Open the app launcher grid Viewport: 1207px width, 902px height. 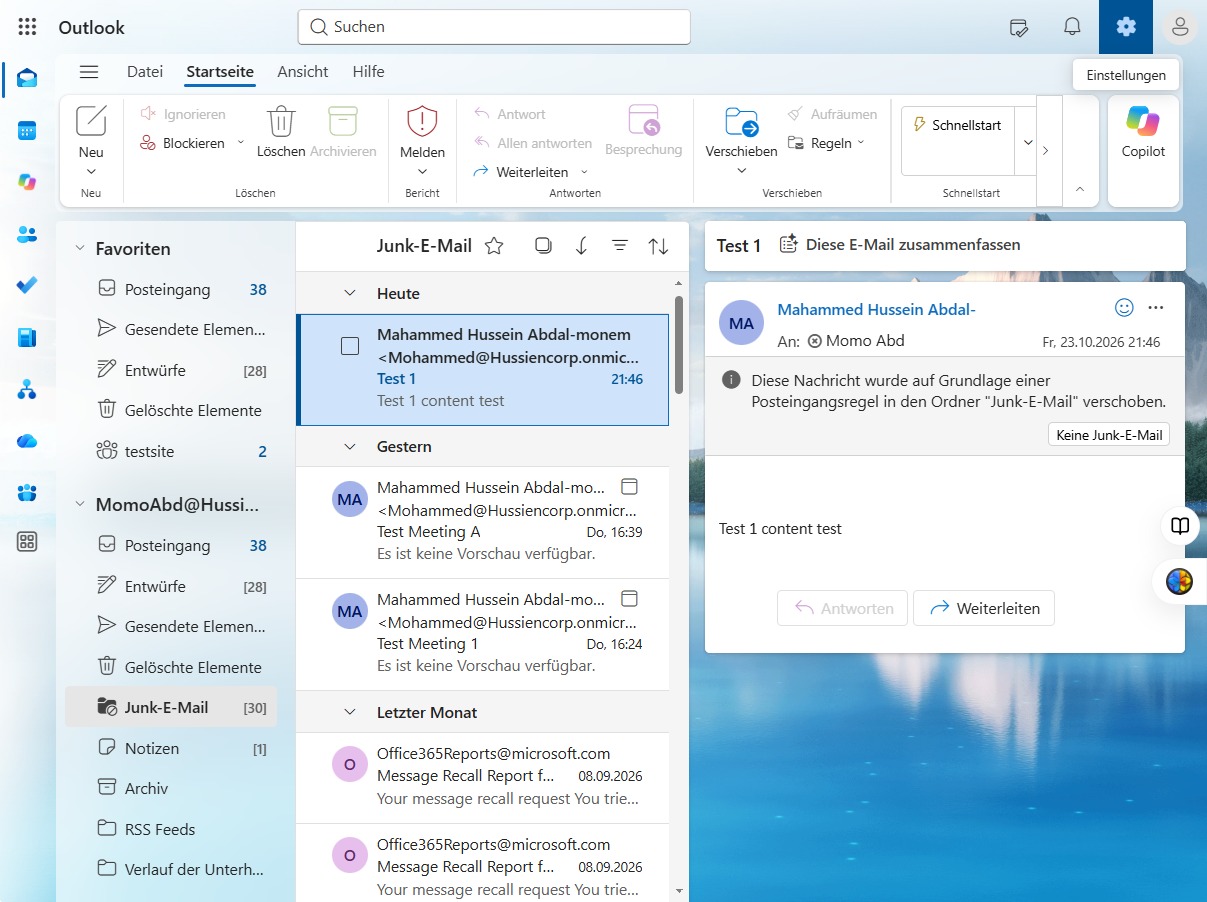(x=28, y=27)
